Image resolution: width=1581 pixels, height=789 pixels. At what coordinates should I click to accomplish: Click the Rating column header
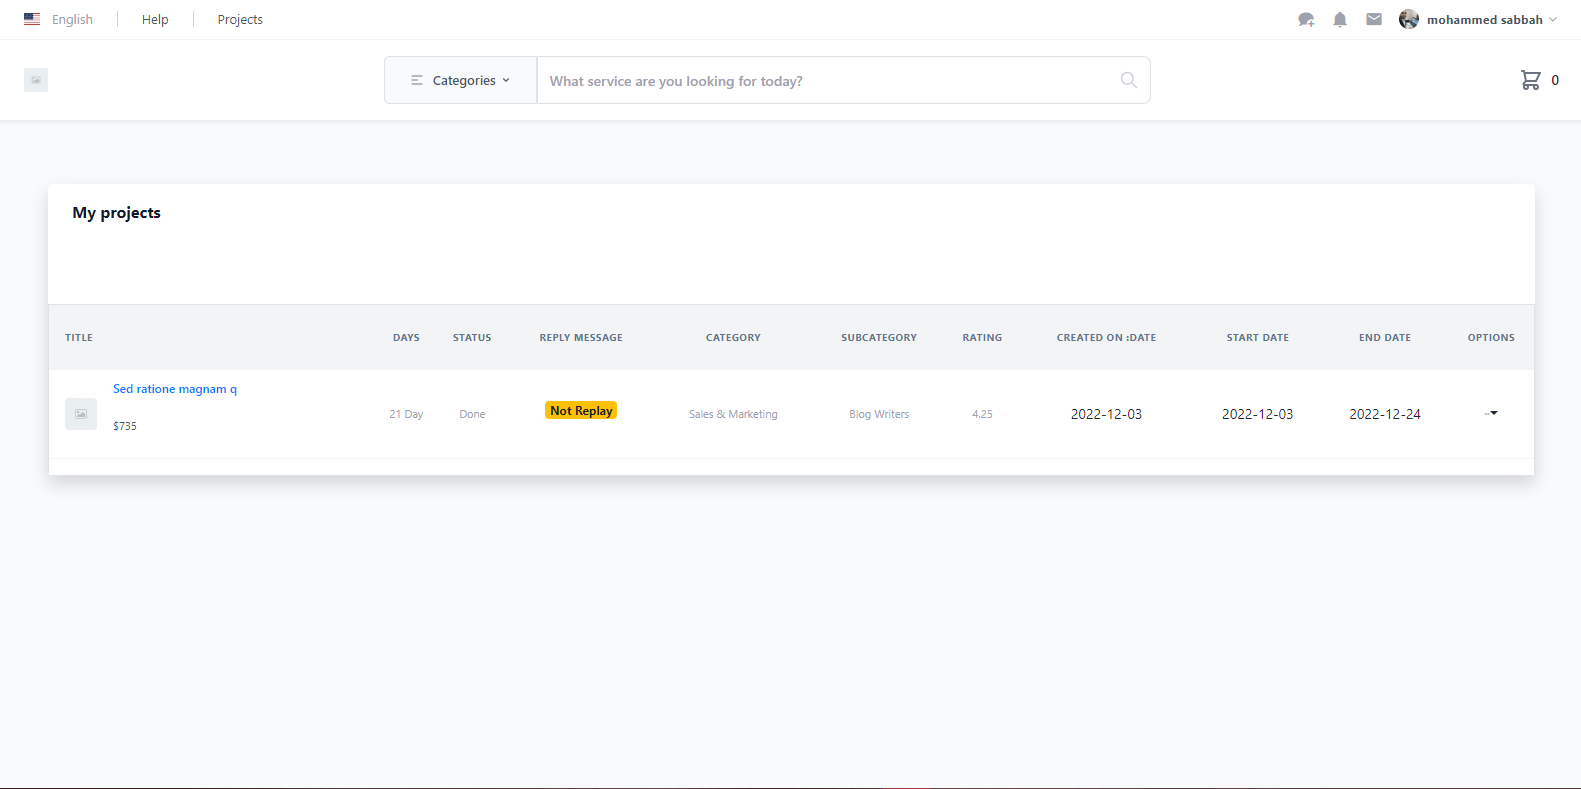(x=982, y=338)
